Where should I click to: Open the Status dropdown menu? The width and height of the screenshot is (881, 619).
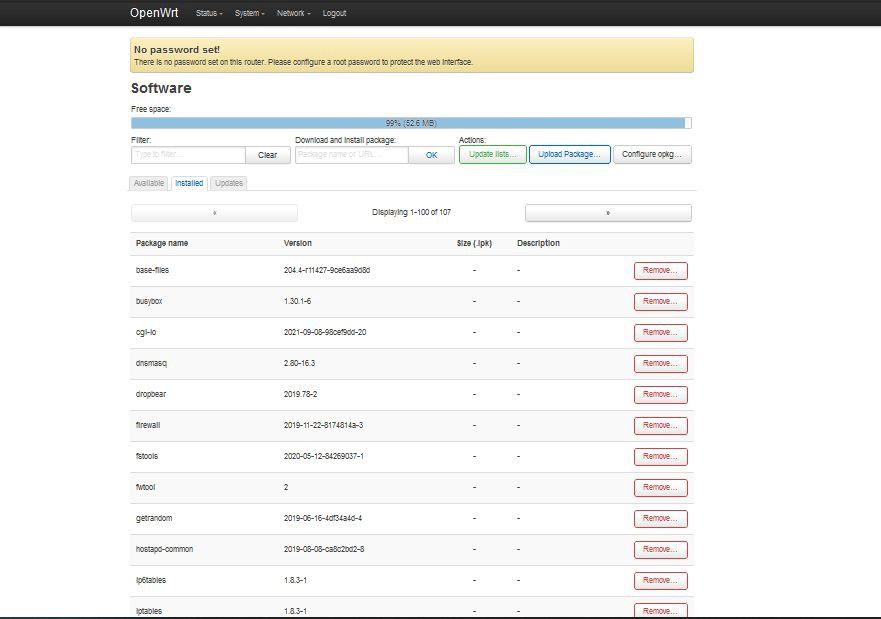click(x=209, y=13)
